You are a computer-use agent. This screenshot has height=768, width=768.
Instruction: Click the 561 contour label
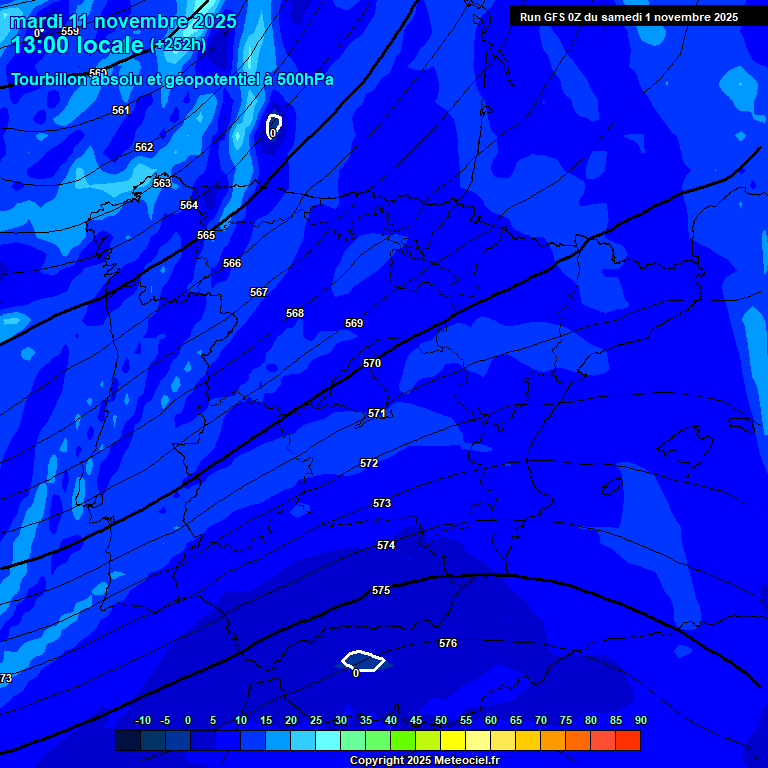click(121, 110)
